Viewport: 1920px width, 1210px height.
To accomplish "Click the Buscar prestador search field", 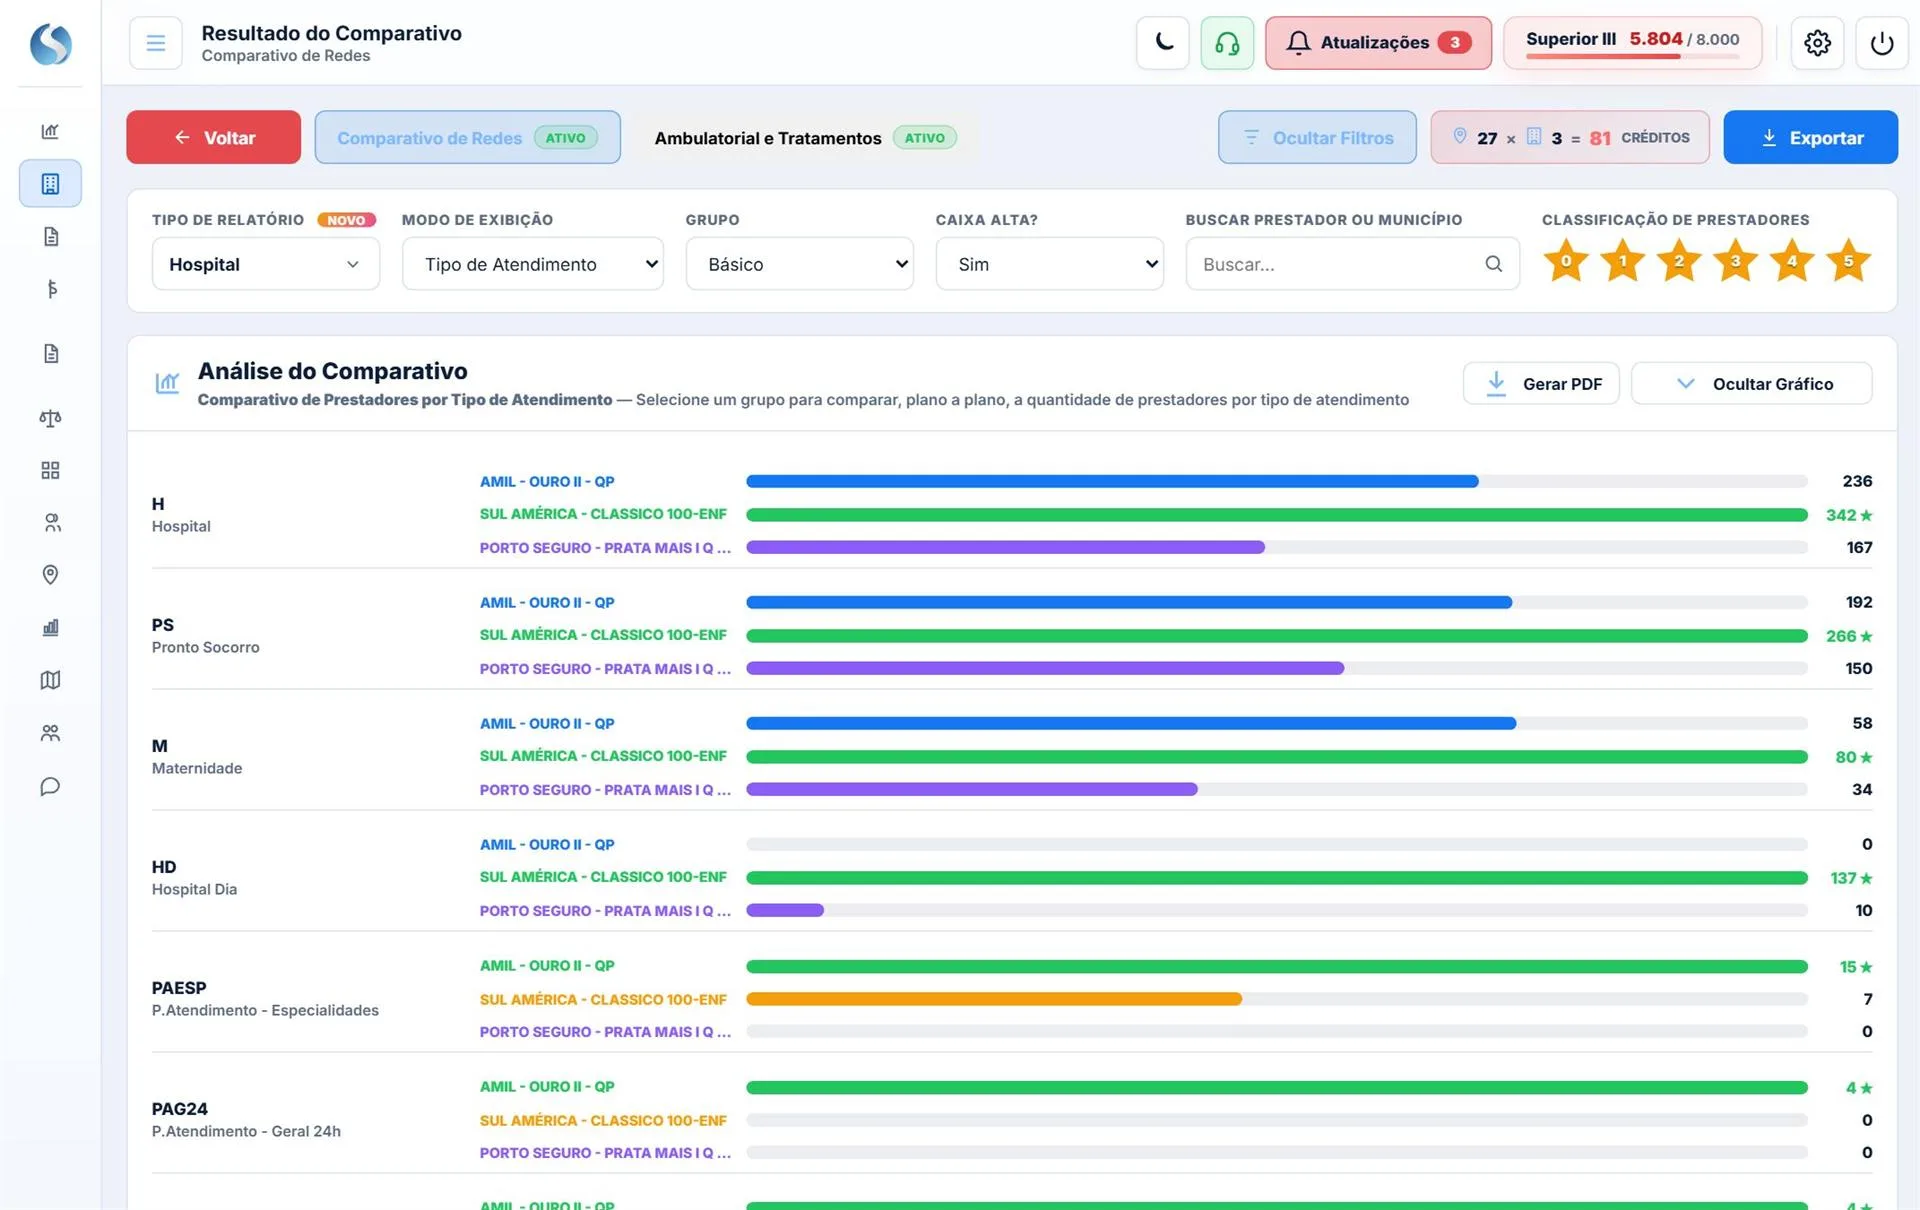I will coord(1352,264).
